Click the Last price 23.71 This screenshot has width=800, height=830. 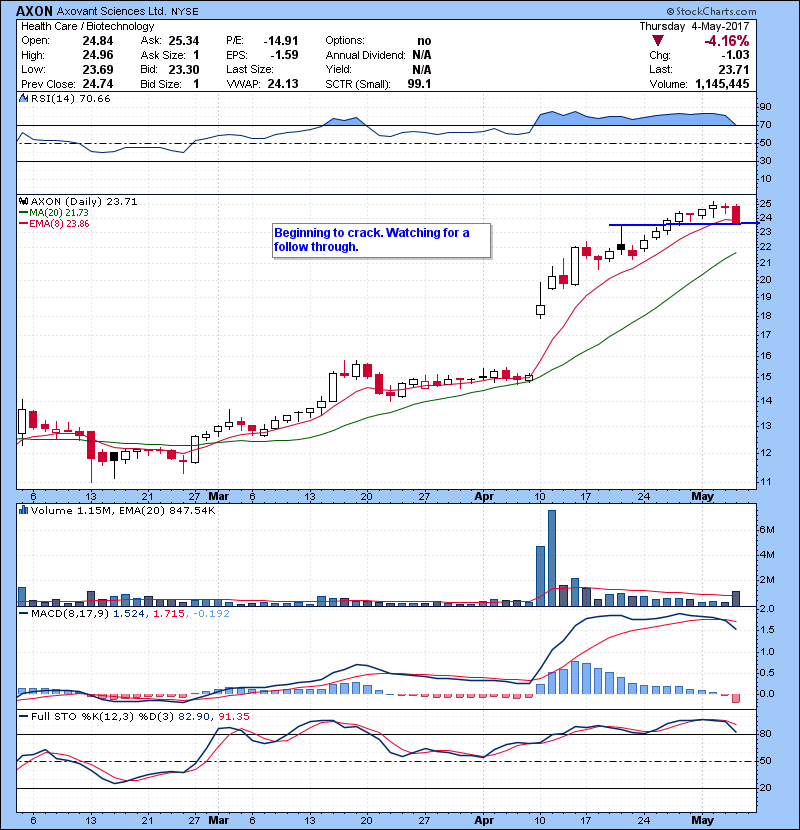(734, 69)
